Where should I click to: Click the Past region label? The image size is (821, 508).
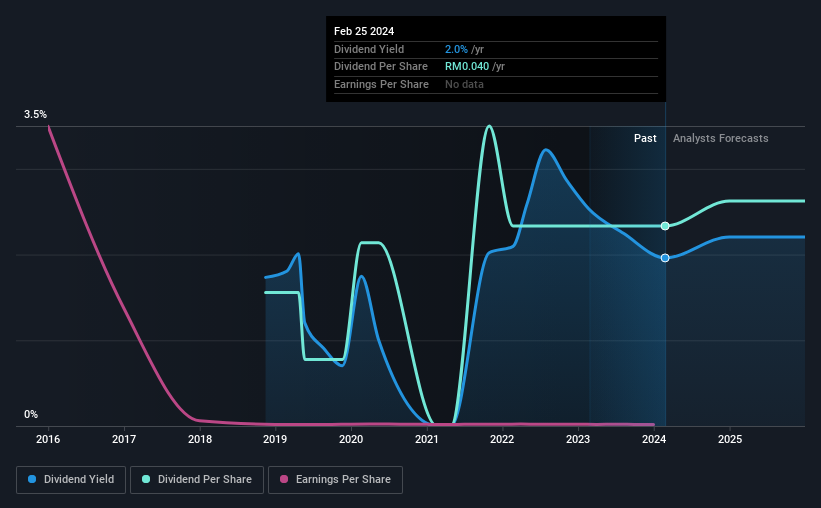pyautogui.click(x=645, y=138)
